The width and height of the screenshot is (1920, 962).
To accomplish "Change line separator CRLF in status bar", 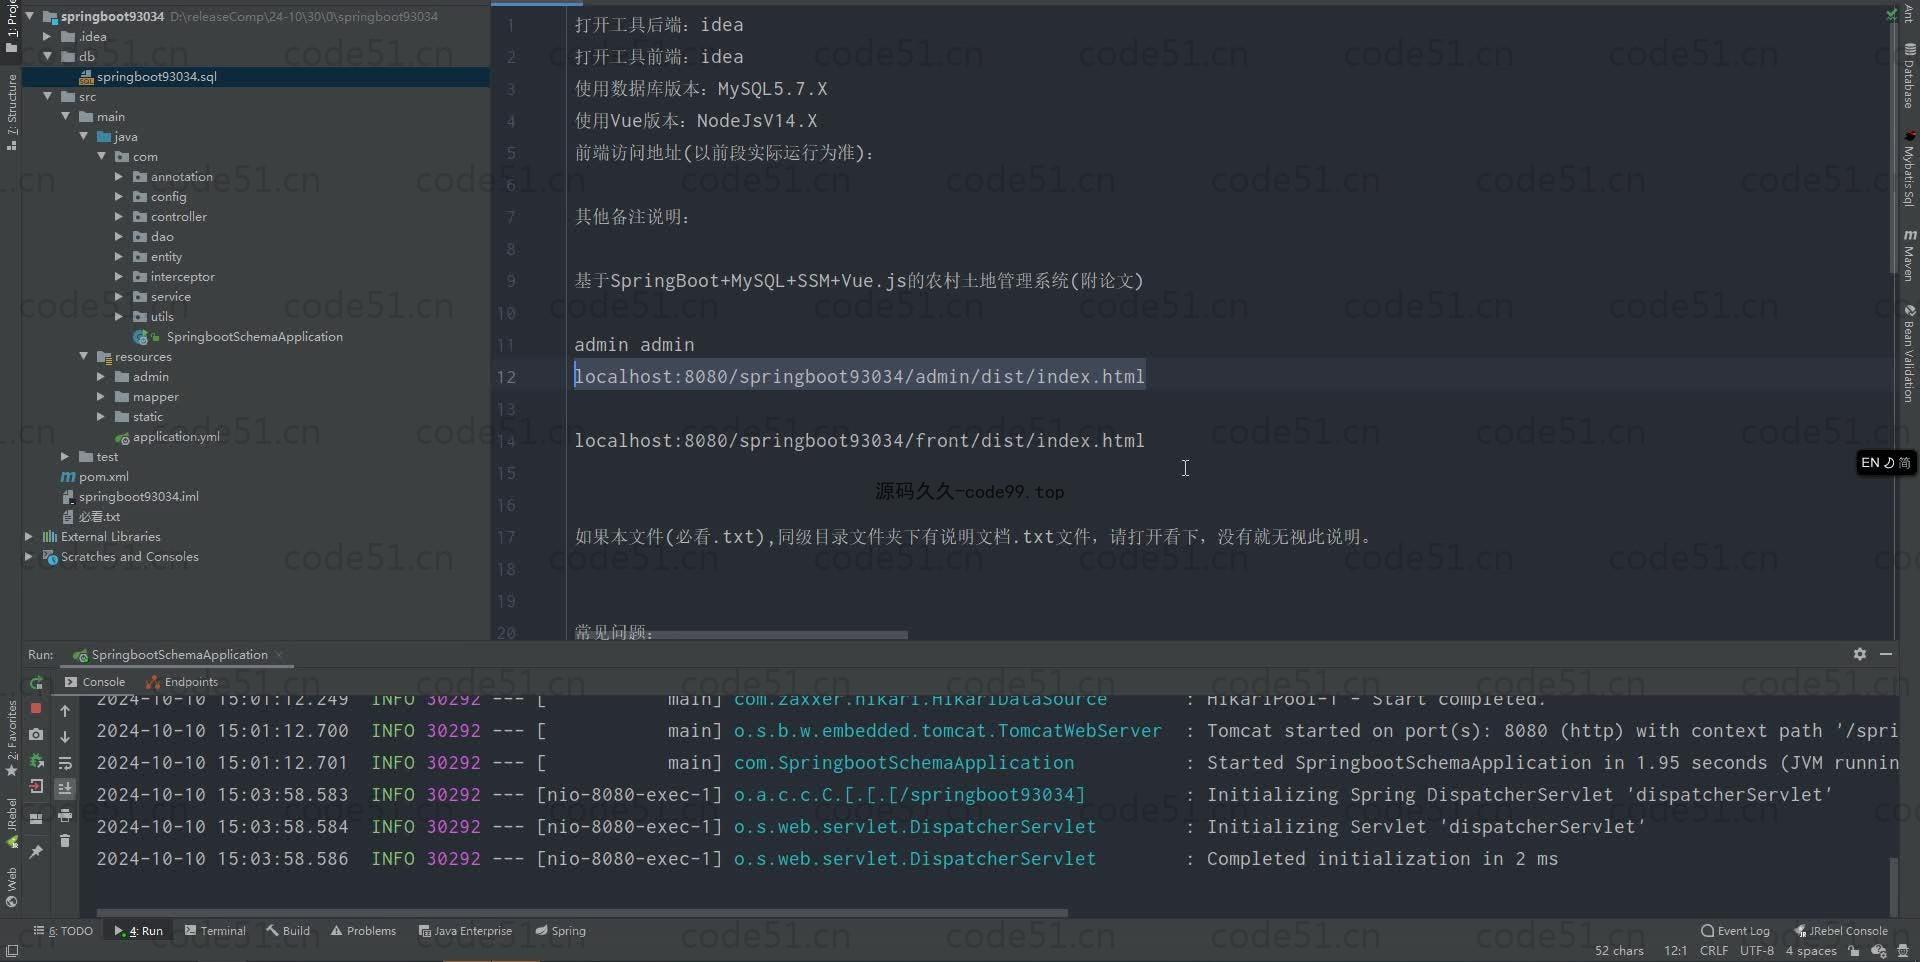I will coord(1713,951).
